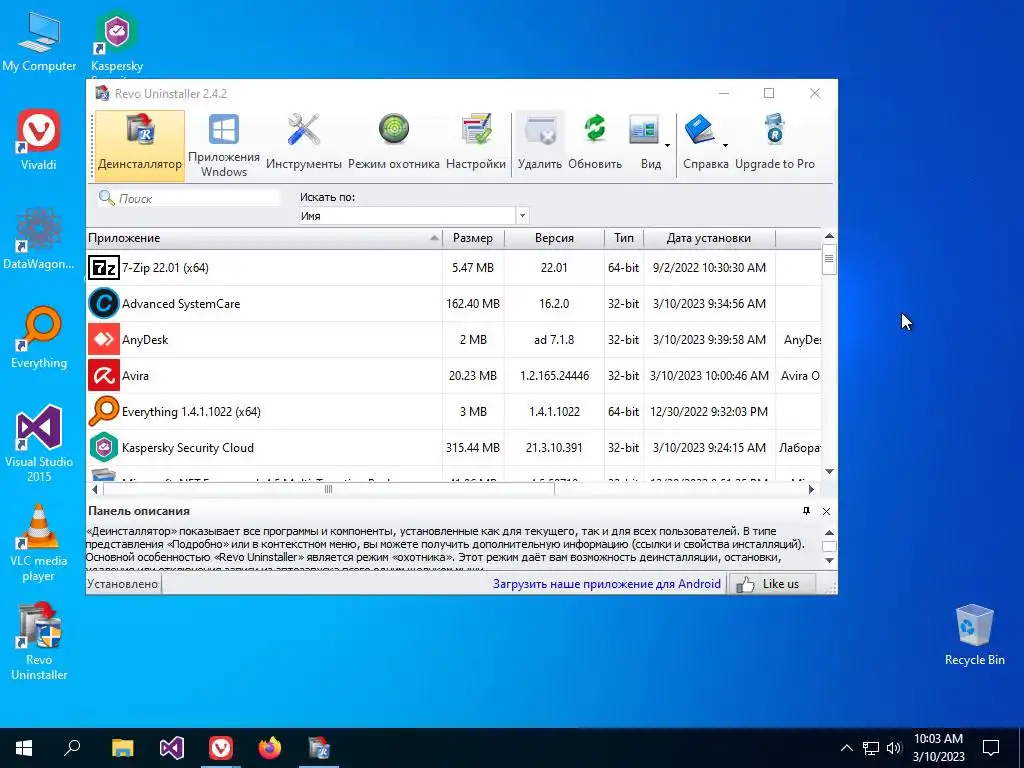Open the Windows Start menu
The height and width of the screenshot is (768, 1024).
coord(24,748)
